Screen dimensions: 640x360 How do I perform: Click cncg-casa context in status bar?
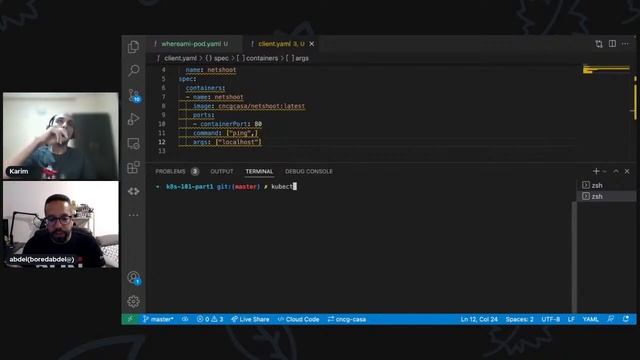(x=347, y=319)
